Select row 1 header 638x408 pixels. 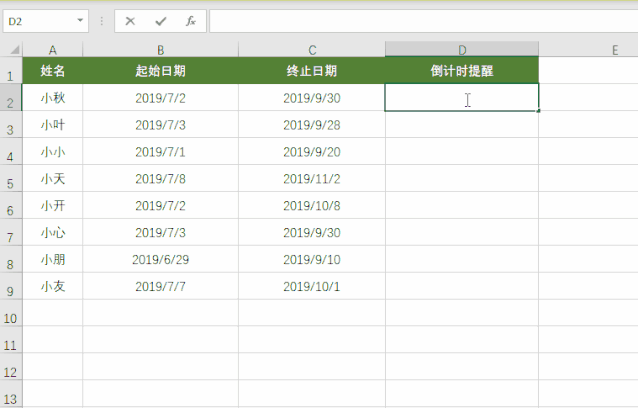coord(11,71)
